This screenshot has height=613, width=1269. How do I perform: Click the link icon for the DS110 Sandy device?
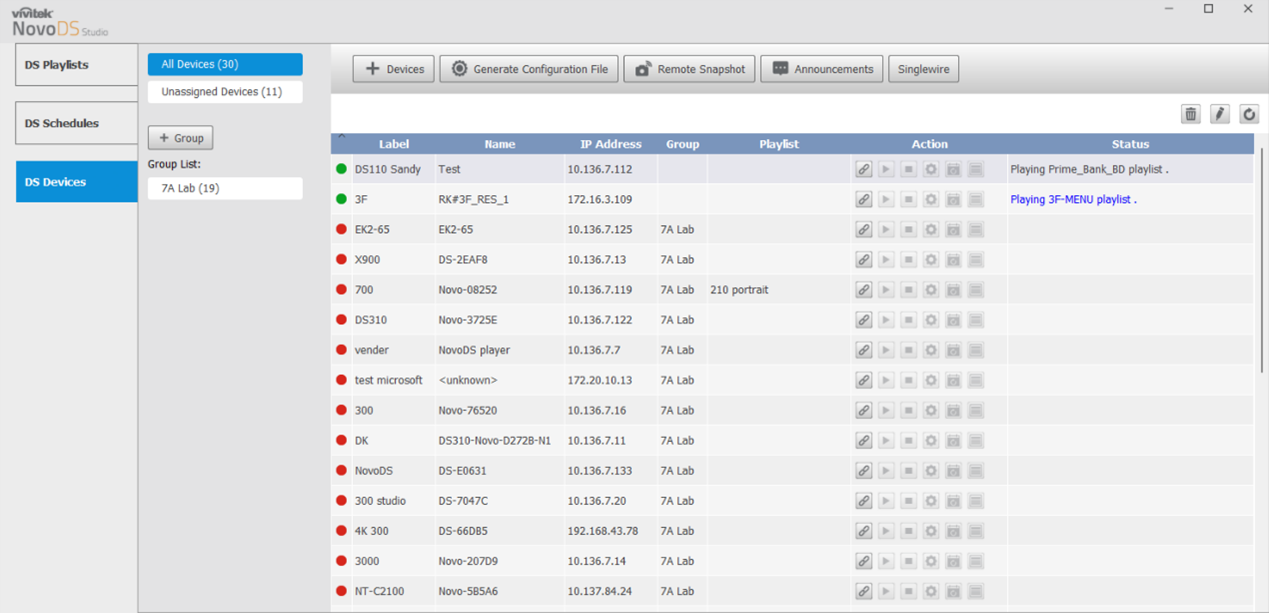click(x=863, y=170)
